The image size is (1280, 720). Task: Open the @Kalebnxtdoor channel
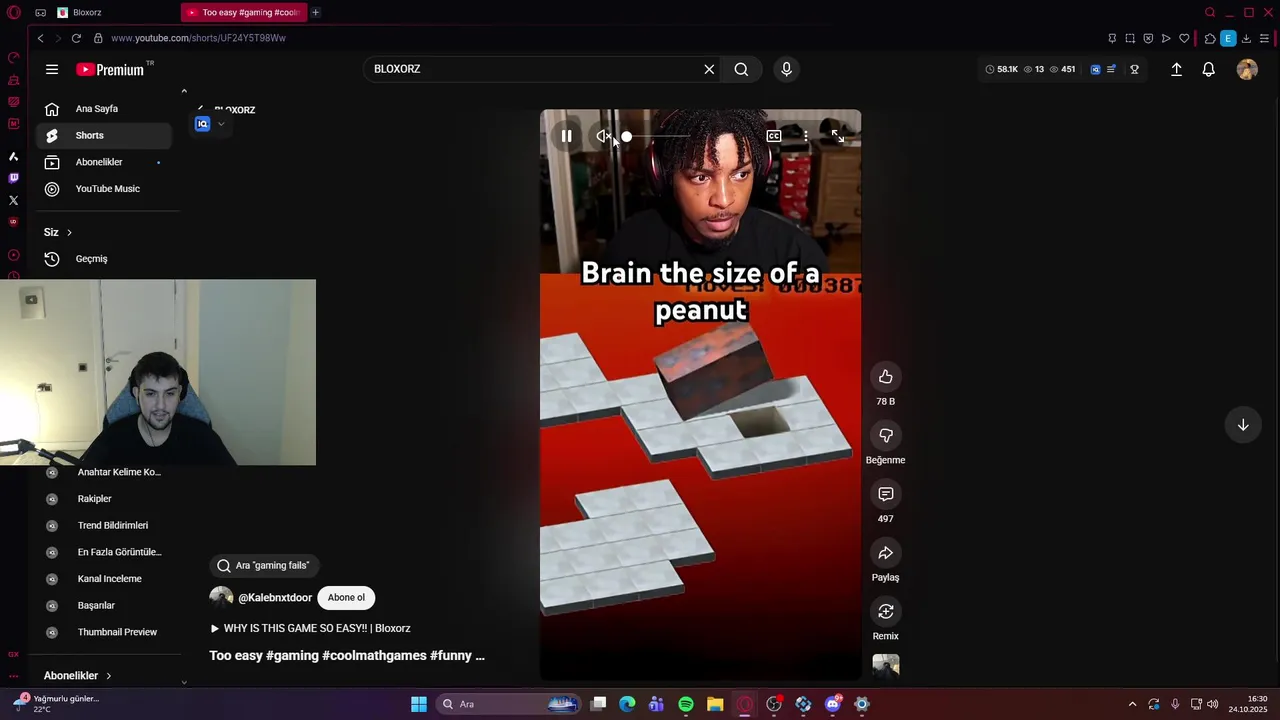[x=275, y=598]
